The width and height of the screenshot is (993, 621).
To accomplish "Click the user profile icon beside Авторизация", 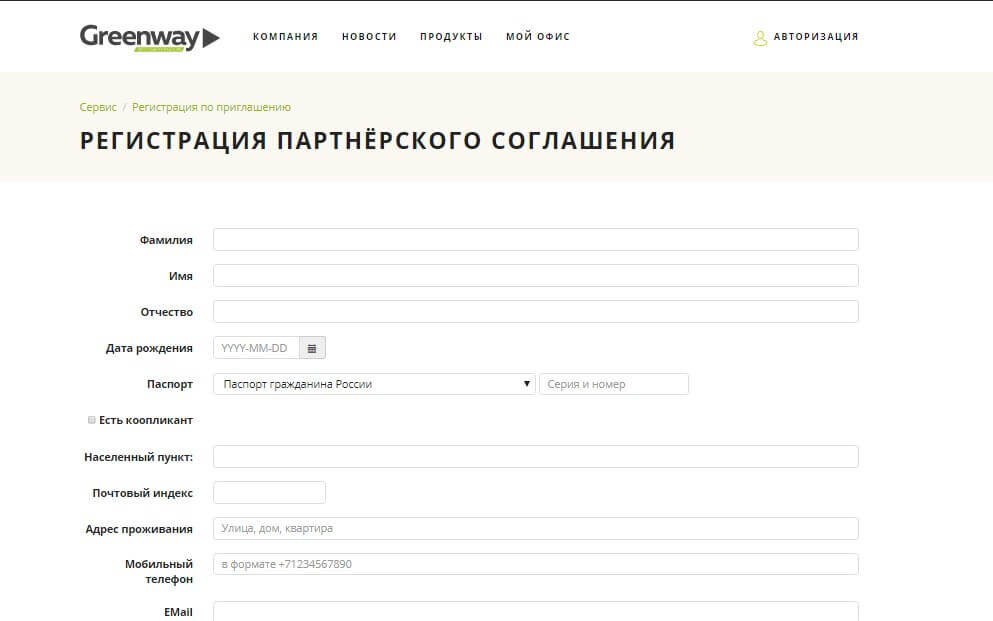I will [x=759, y=38].
